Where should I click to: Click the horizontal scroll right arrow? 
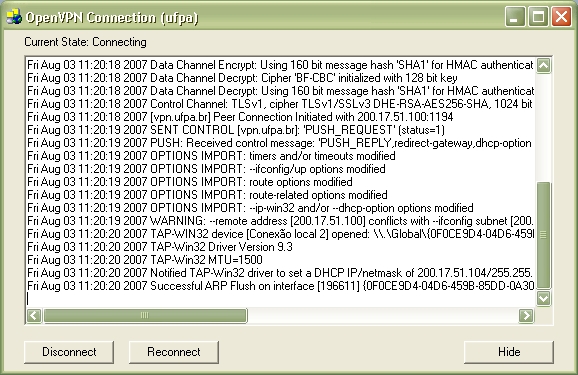[526, 316]
